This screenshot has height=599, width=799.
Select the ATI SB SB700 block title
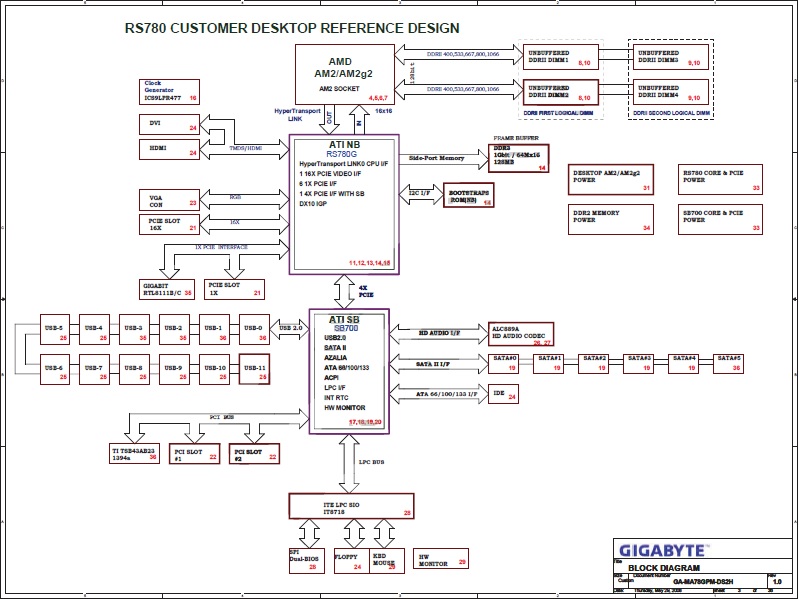tap(344, 323)
